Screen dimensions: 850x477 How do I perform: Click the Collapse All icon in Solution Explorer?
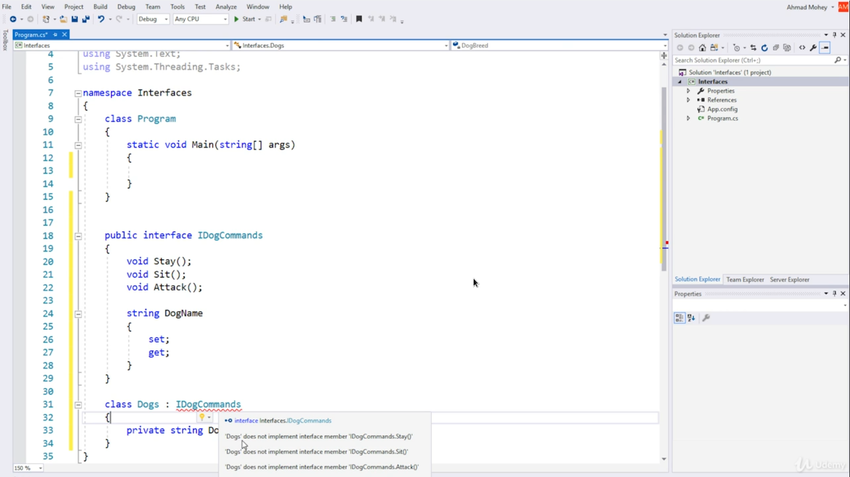pyautogui.click(x=776, y=48)
